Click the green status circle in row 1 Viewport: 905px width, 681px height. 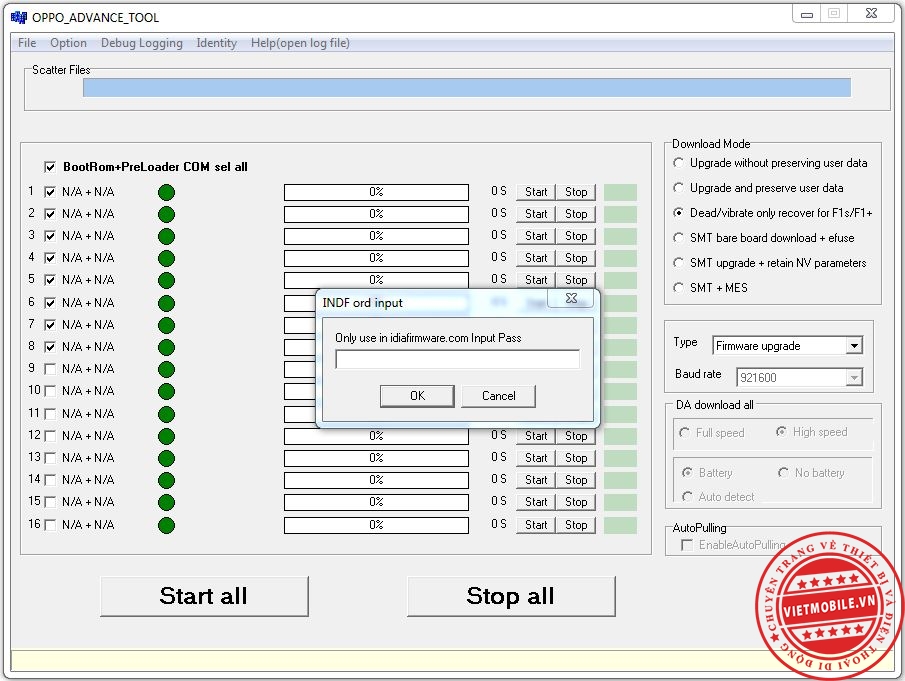coord(166,192)
